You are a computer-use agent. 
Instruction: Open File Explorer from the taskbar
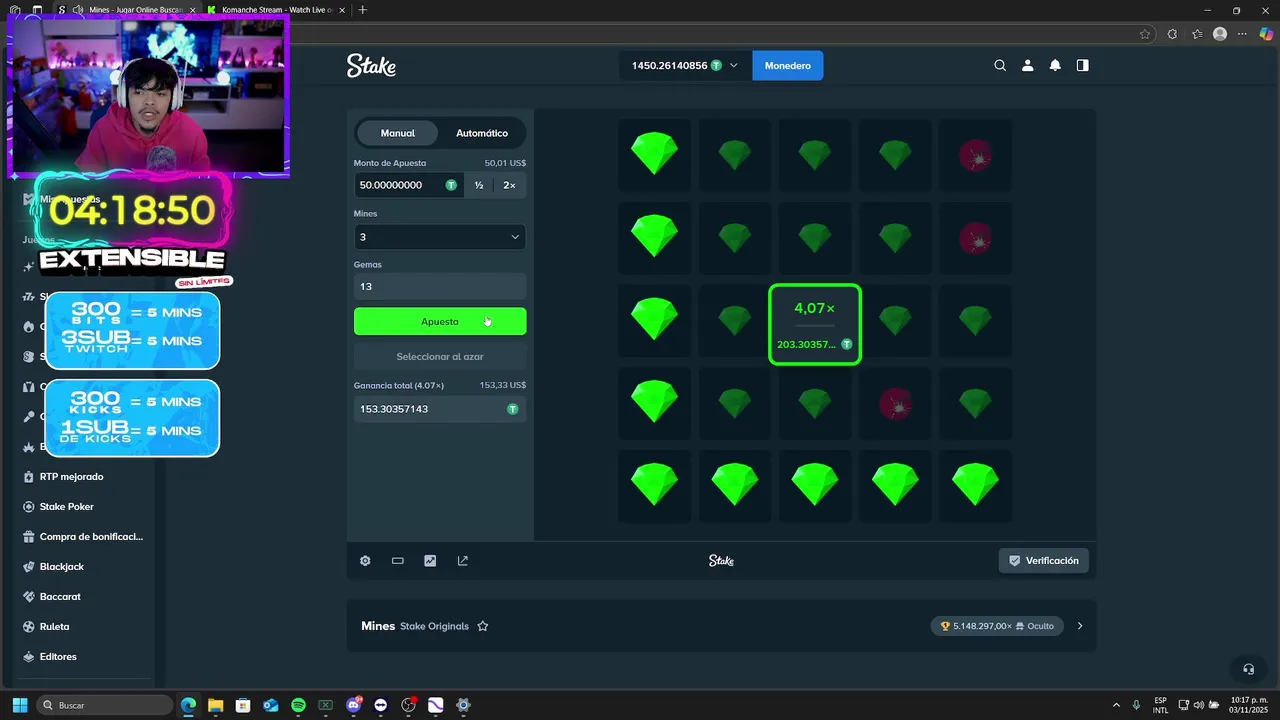click(x=215, y=705)
